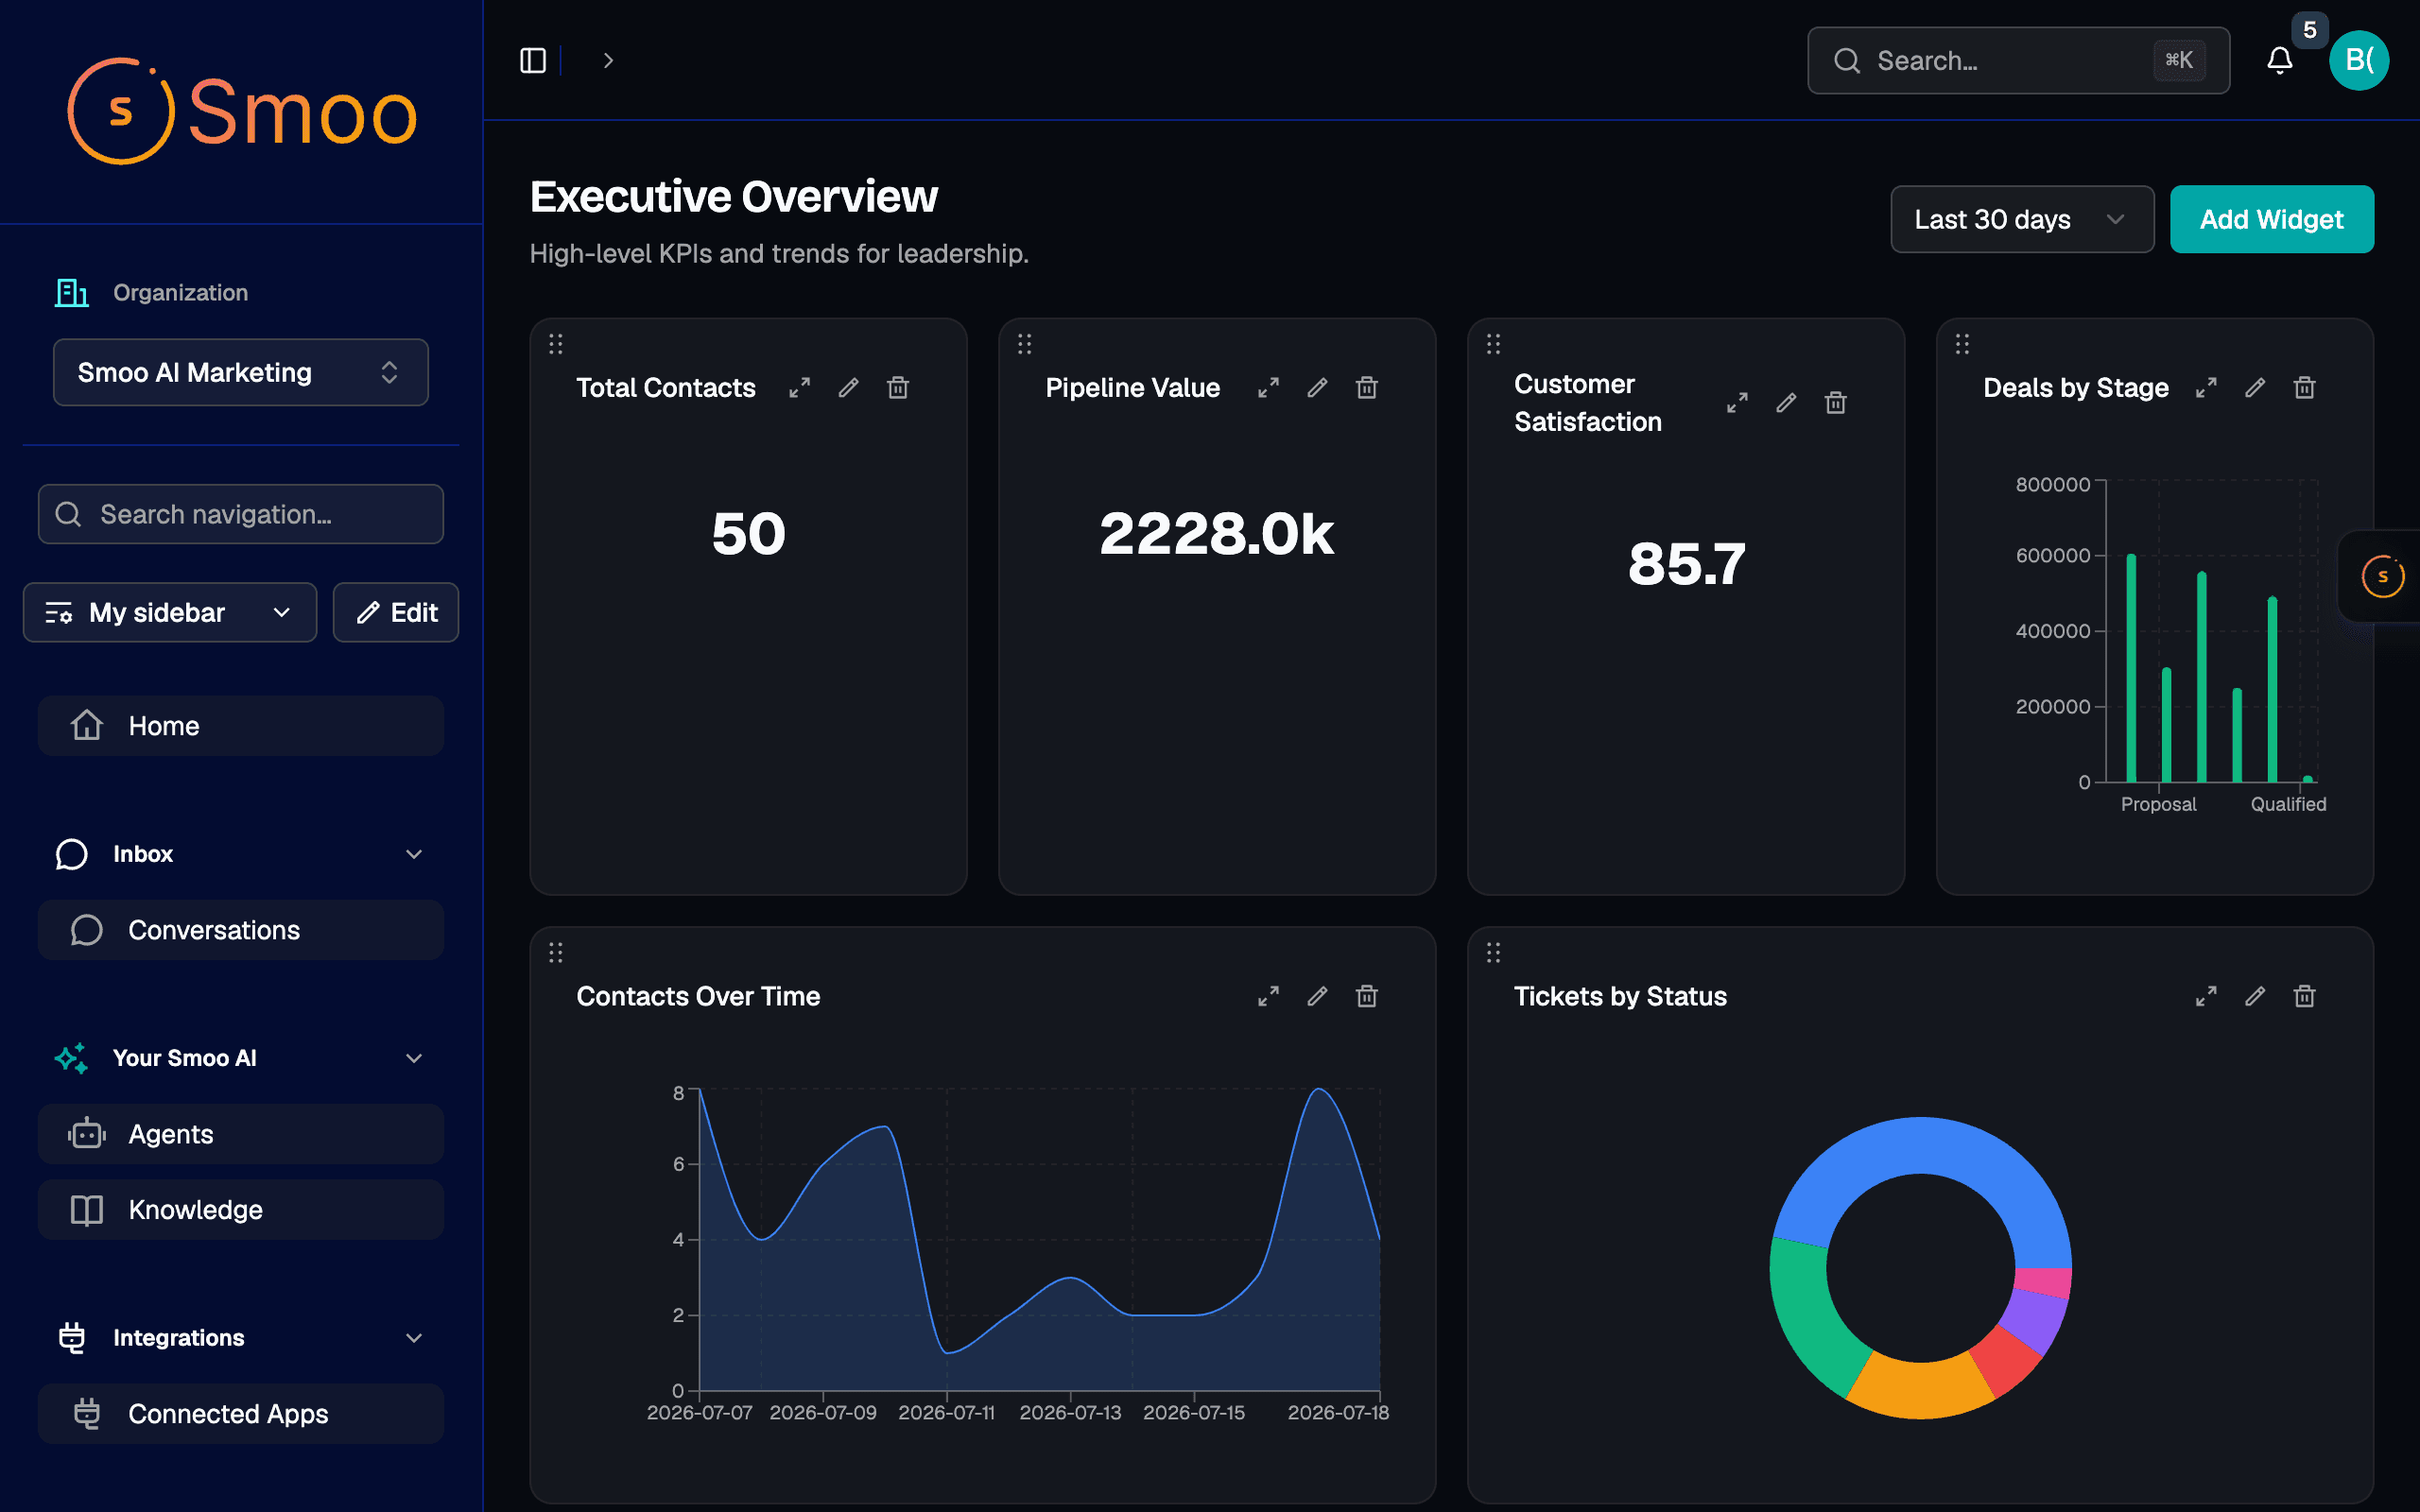
Task: Click the Smoo logo
Action: (241, 112)
